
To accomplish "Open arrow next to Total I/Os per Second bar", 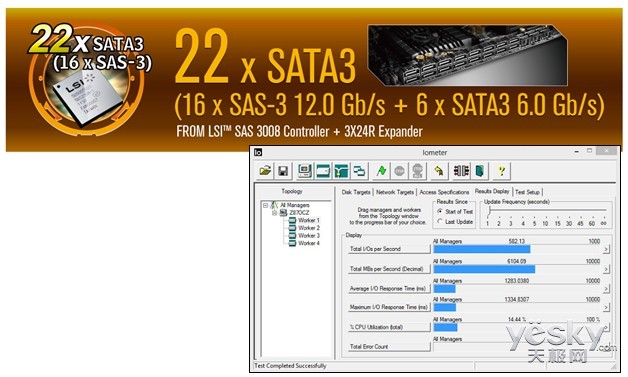I will [606, 249].
